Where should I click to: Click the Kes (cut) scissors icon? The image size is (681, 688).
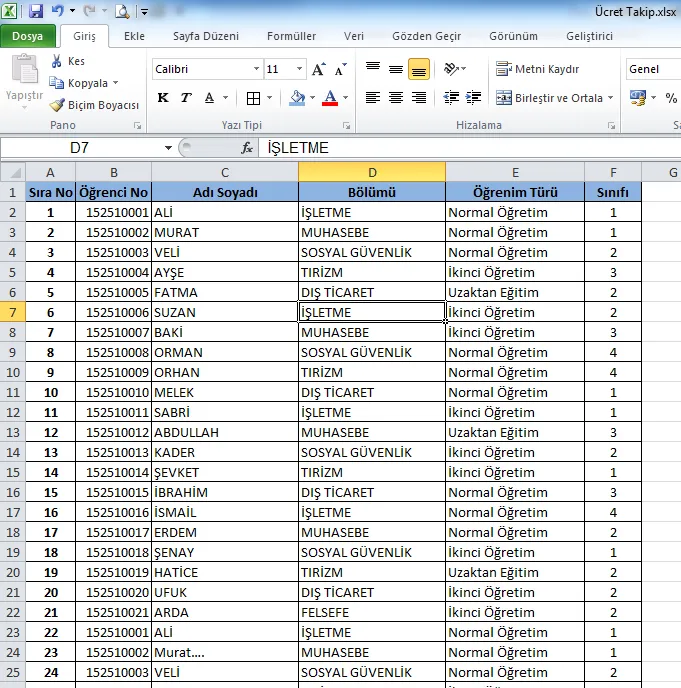pos(58,61)
